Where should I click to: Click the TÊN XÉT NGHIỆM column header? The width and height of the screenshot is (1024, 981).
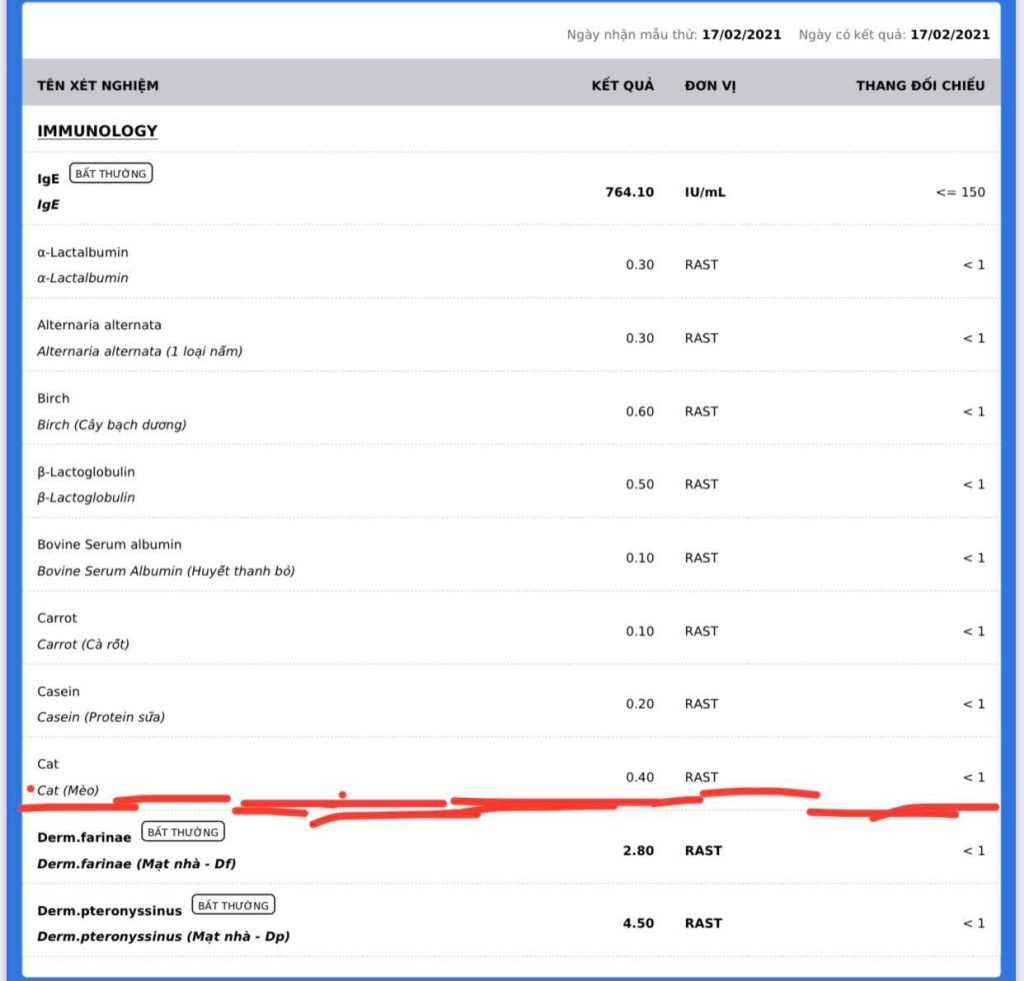[x=98, y=85]
